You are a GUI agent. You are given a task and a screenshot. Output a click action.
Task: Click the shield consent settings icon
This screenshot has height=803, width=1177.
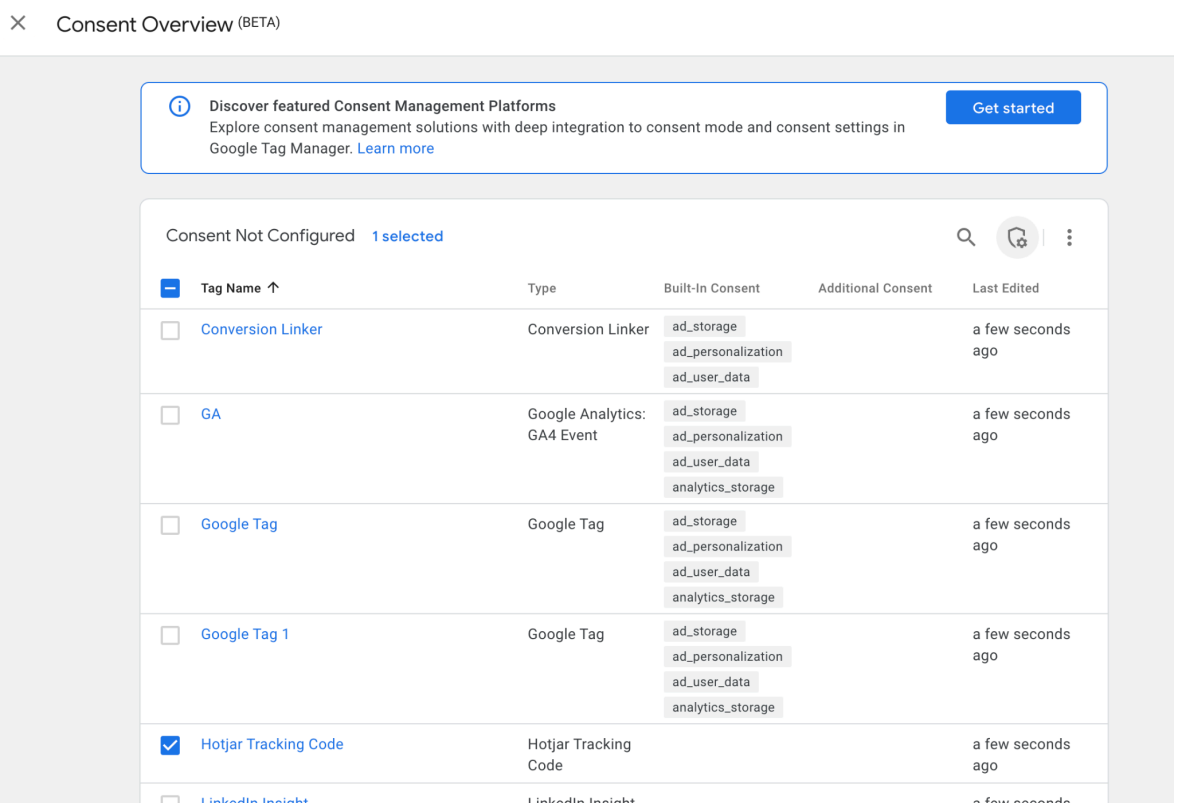click(x=1017, y=237)
